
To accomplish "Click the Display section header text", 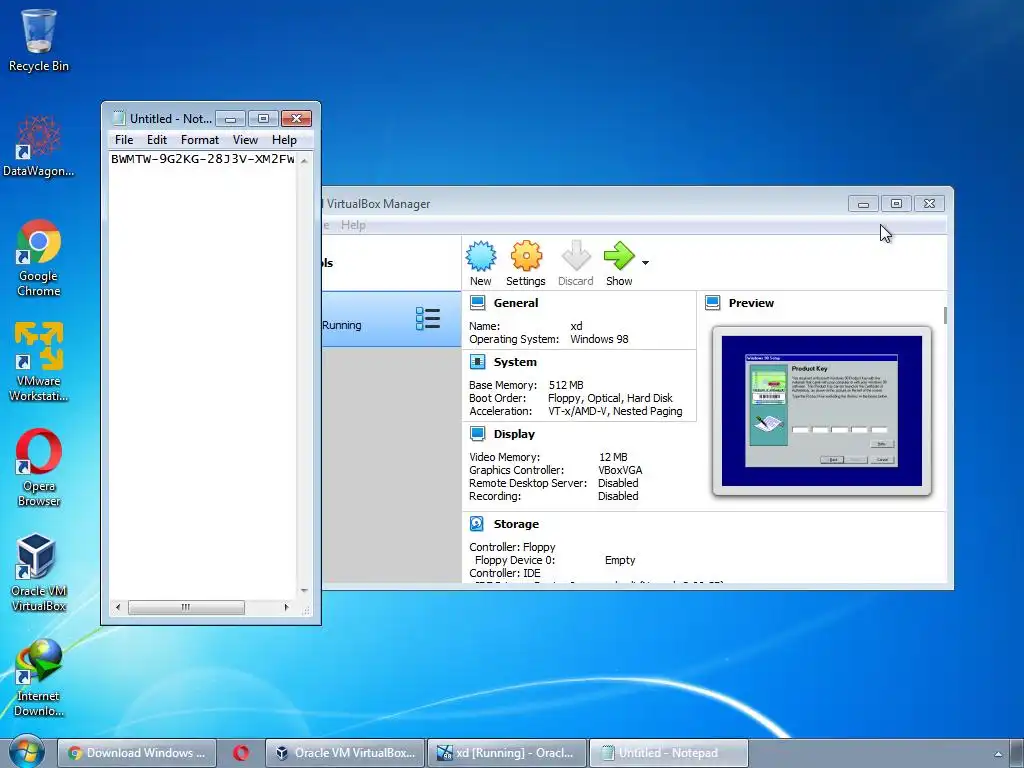I will point(514,434).
